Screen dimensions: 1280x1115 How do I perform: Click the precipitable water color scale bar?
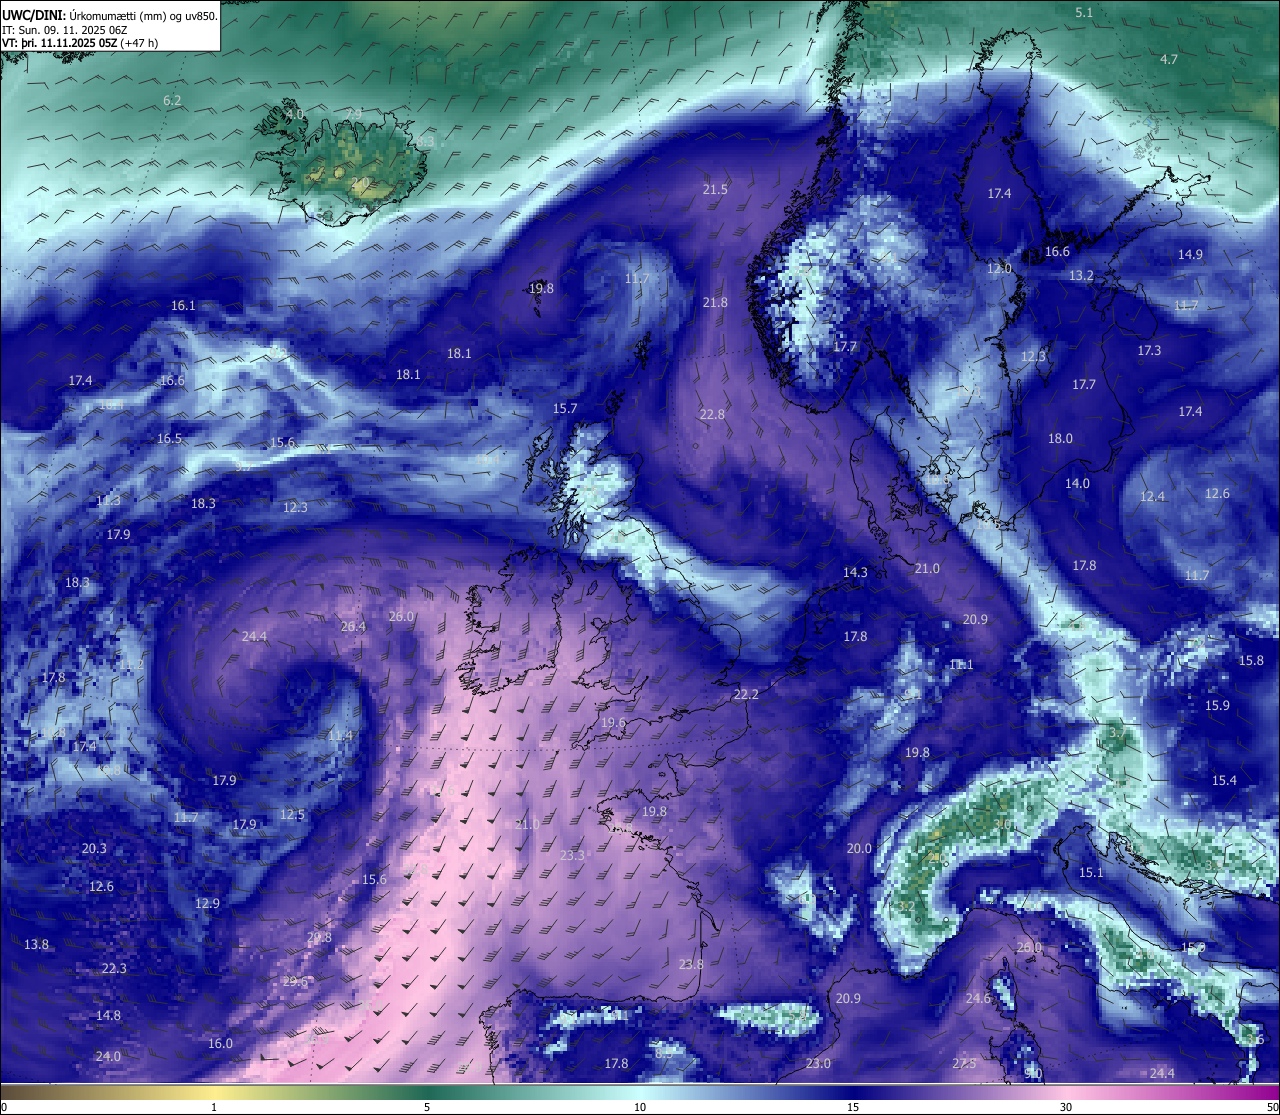tap(640, 1091)
